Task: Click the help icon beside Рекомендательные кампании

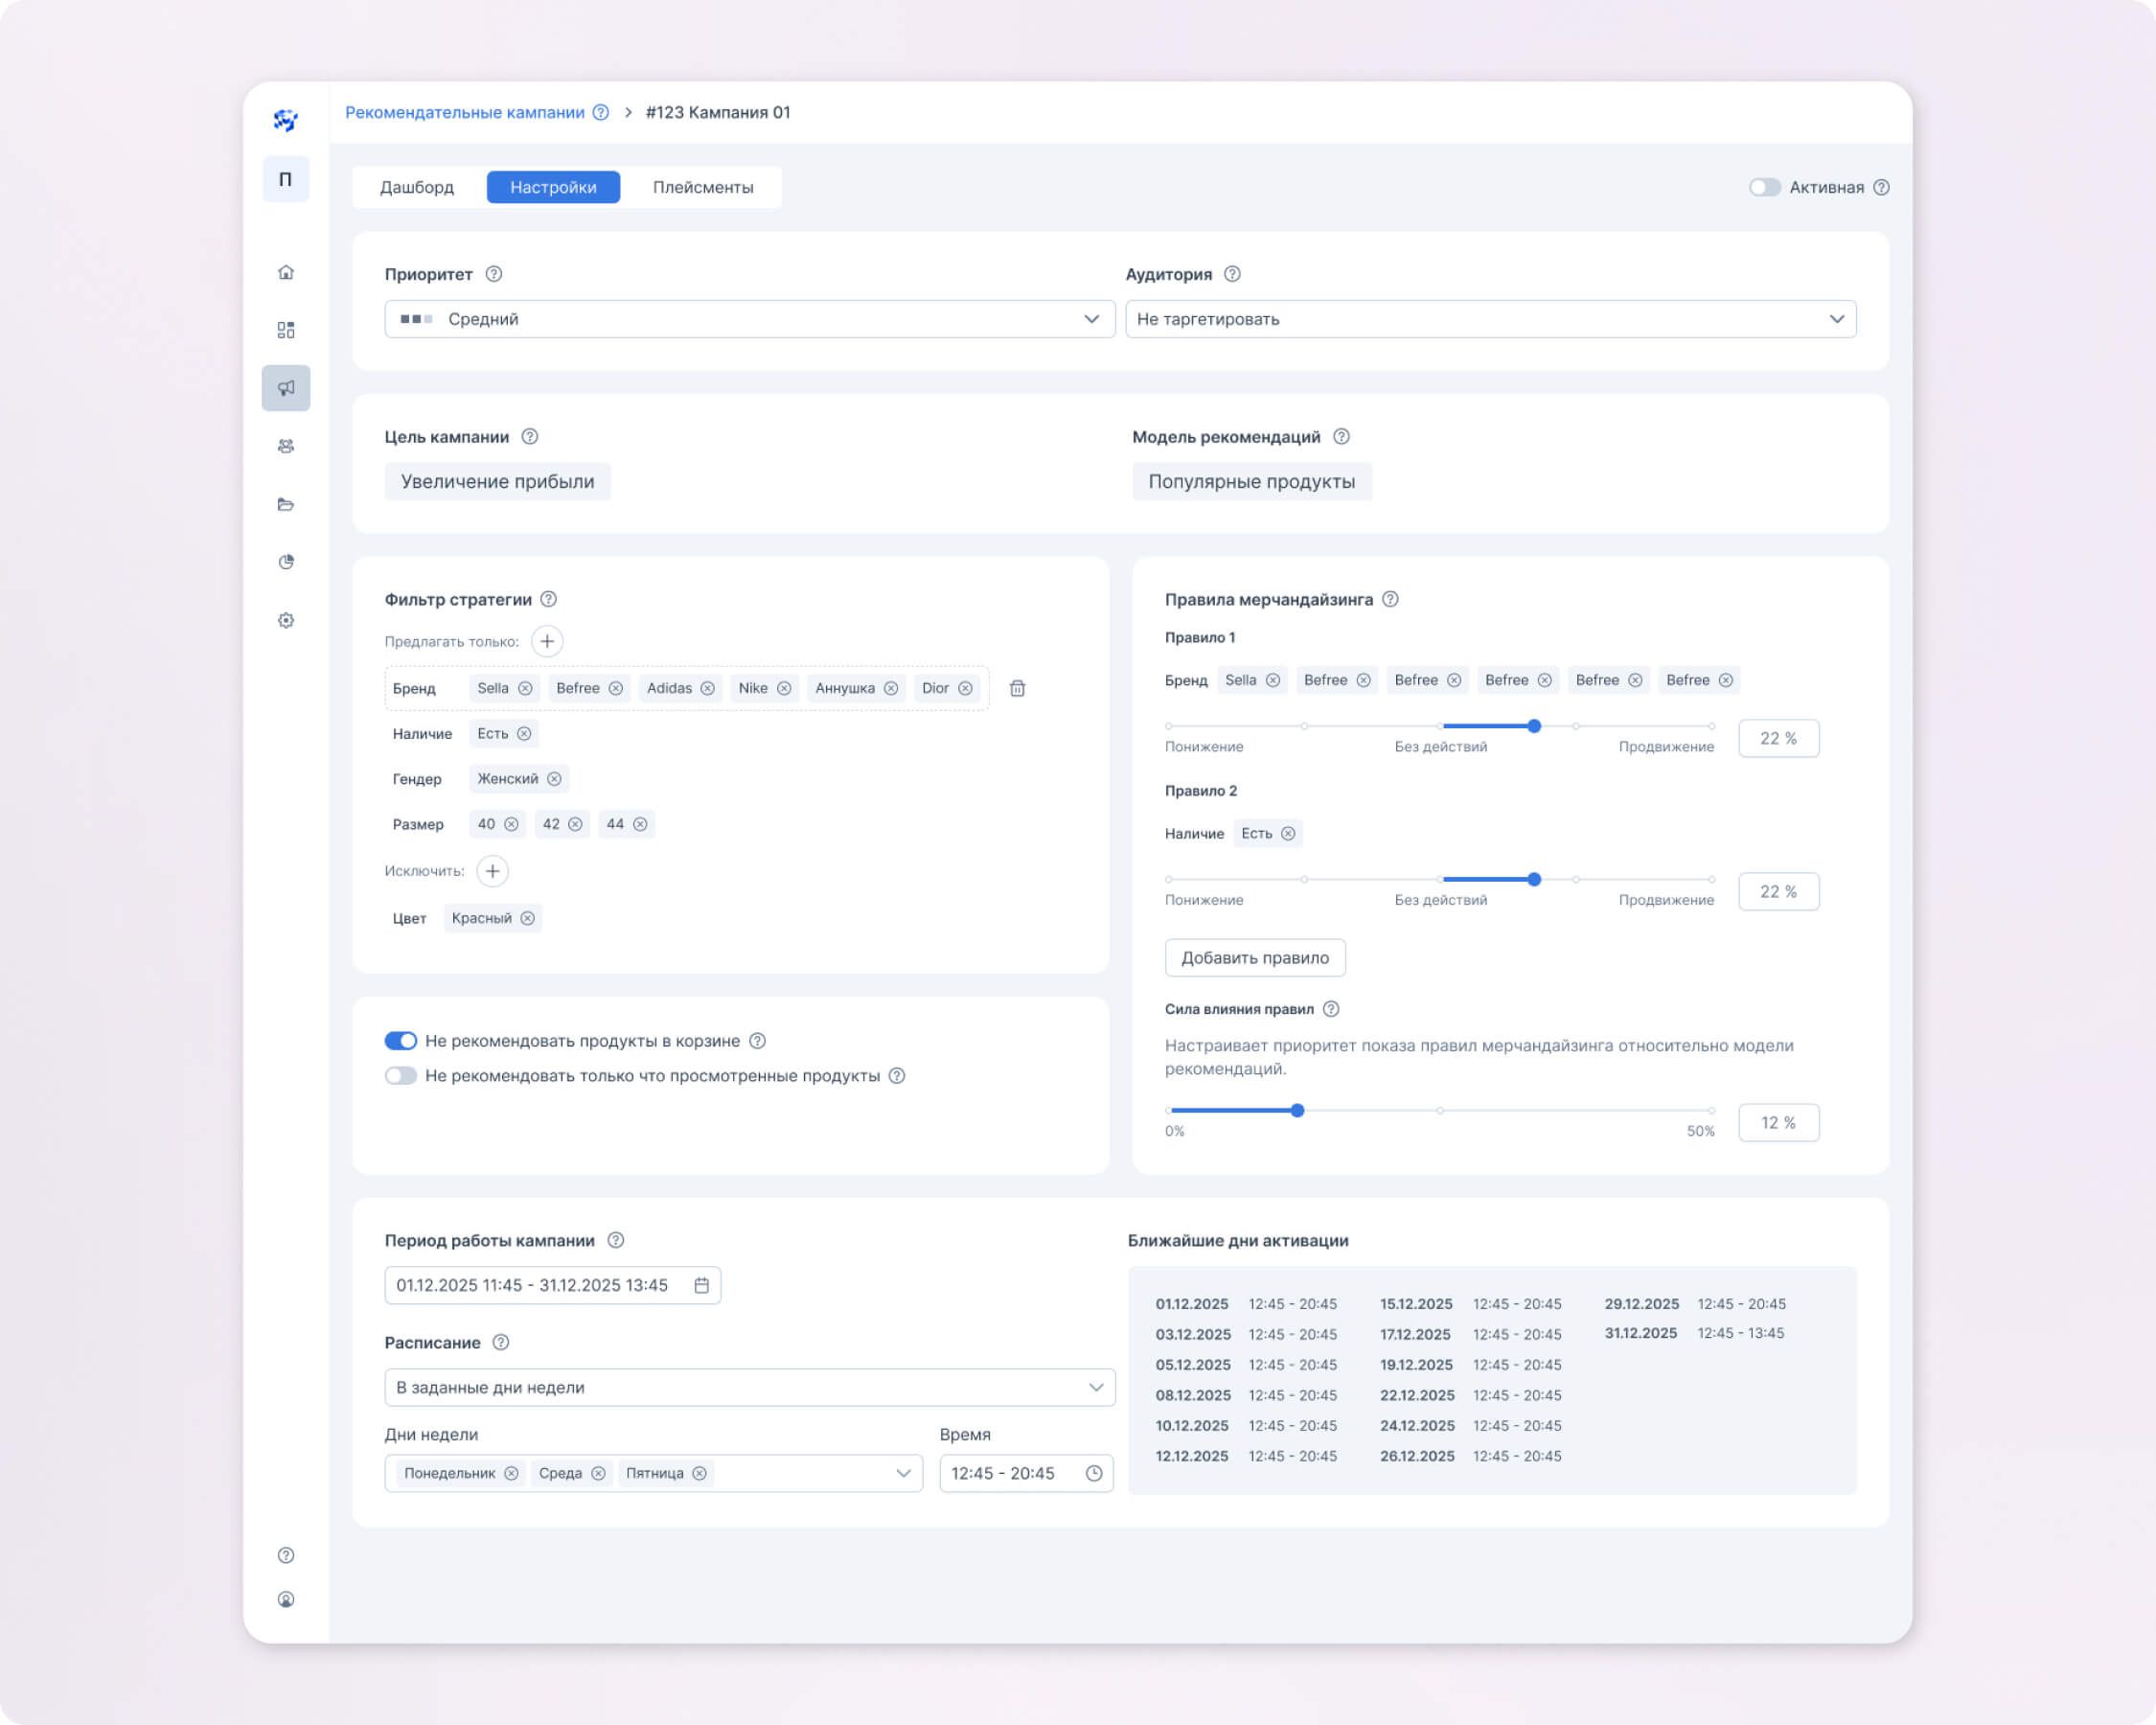Action: (x=601, y=112)
